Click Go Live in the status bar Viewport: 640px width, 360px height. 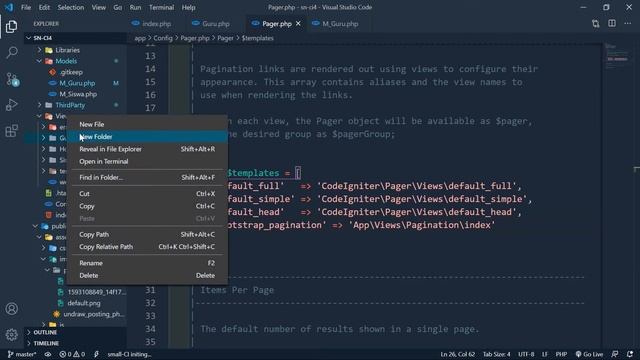click(589, 354)
